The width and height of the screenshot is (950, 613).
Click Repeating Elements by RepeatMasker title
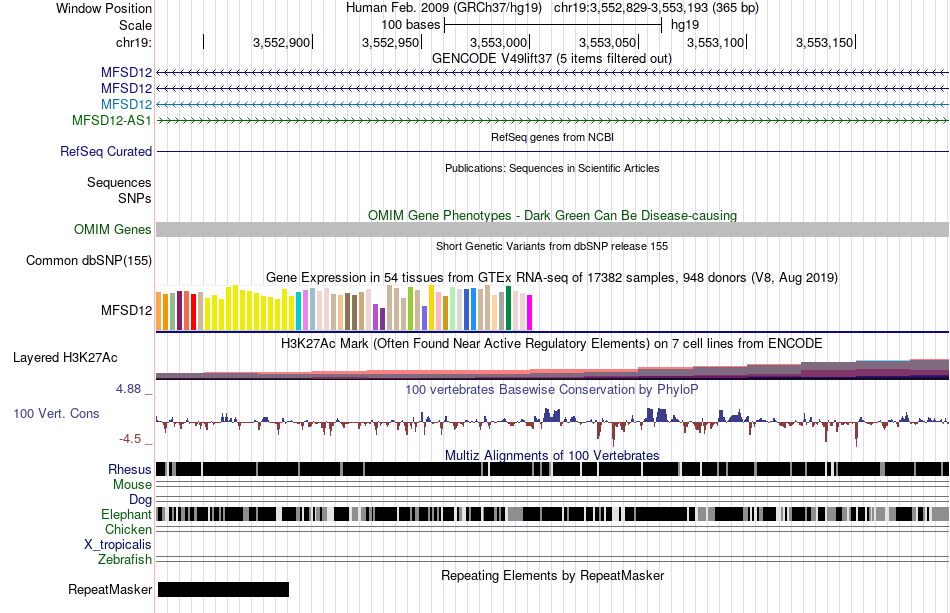[552, 575]
